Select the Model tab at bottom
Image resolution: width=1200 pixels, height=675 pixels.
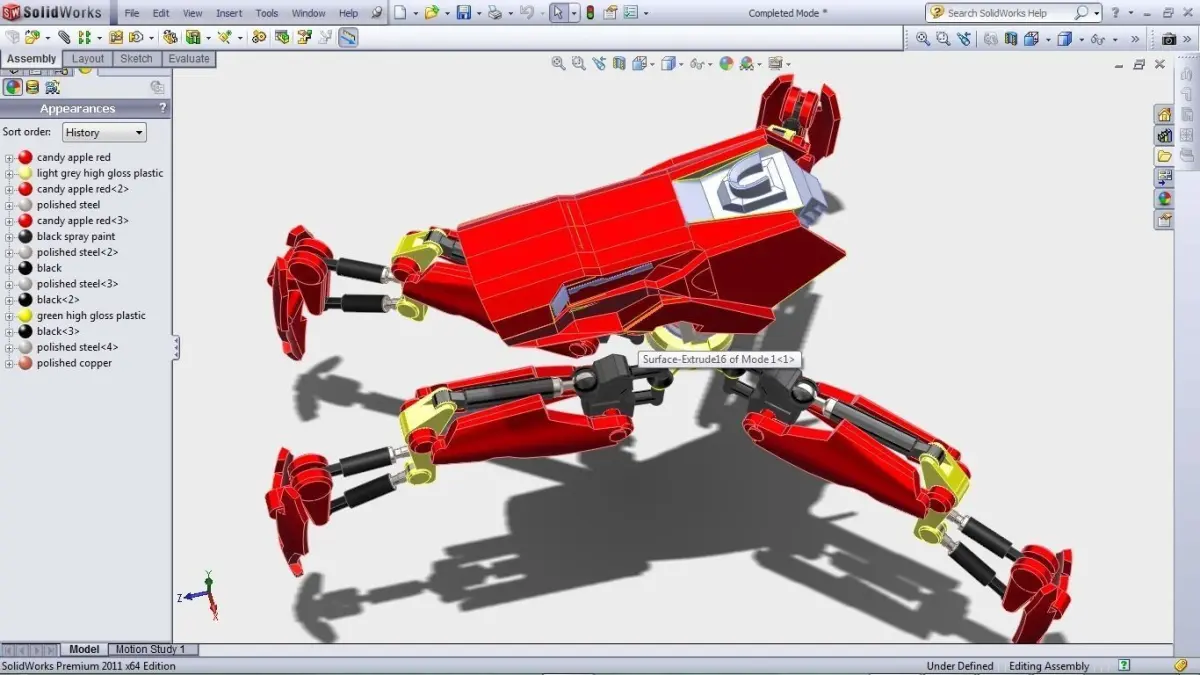click(x=84, y=649)
